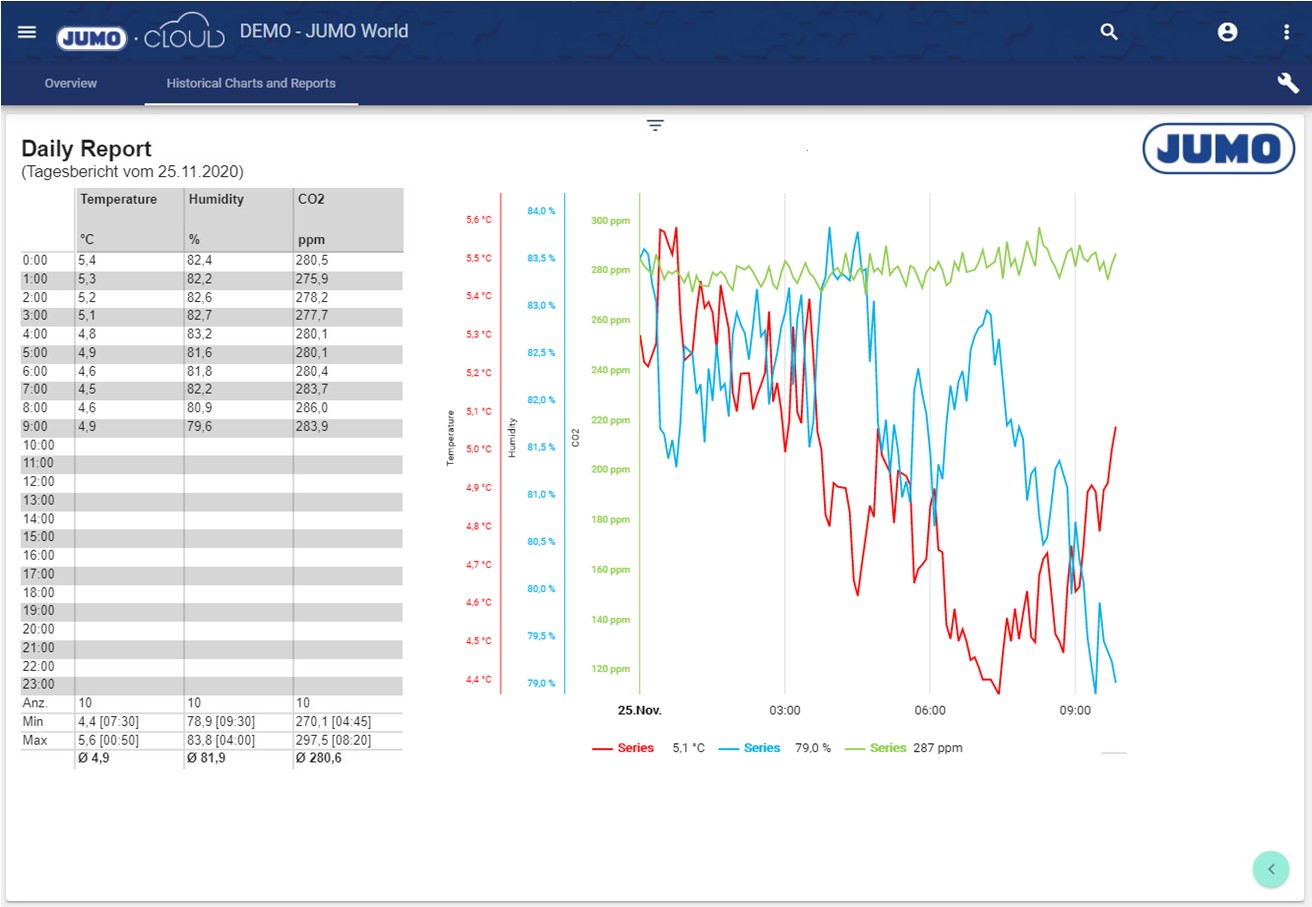
Task: Click the search magnifier icon
Action: point(1108,32)
